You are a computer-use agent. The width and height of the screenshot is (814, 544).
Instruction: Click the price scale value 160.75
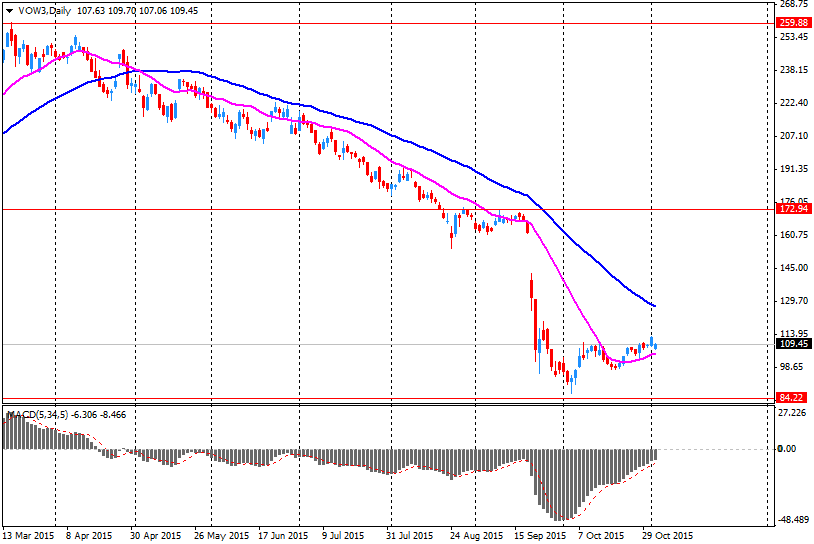click(794, 235)
